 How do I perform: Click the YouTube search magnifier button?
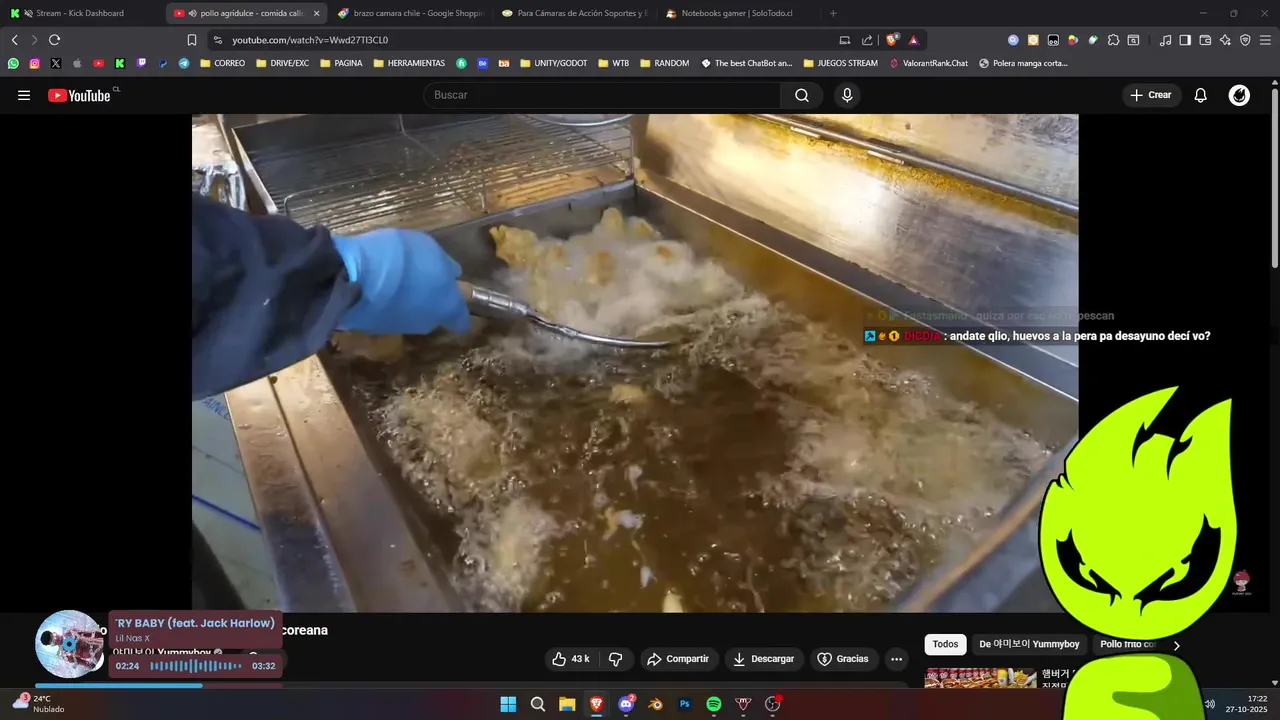[802, 95]
